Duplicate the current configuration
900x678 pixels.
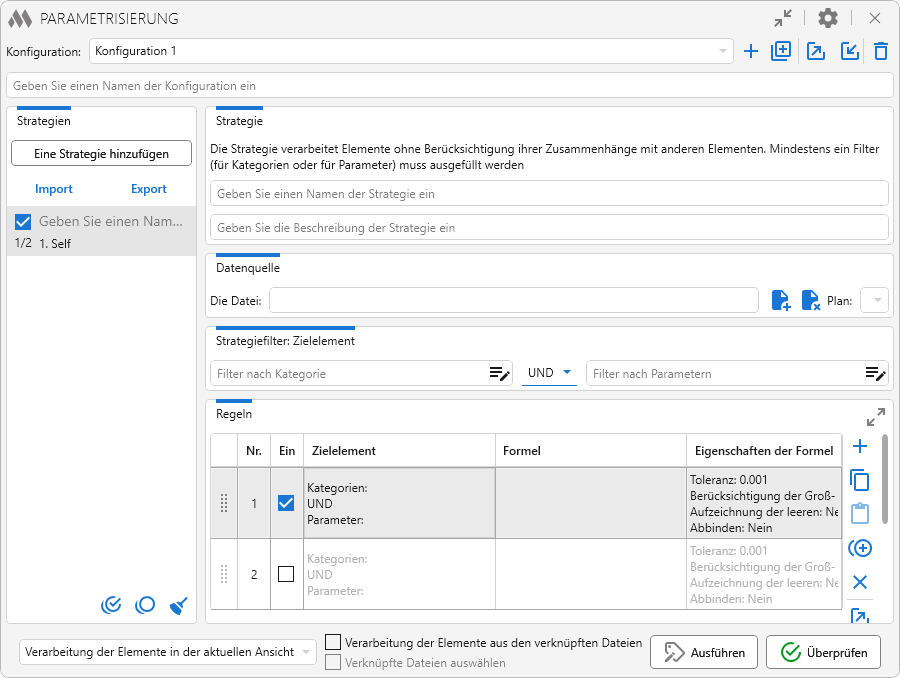click(x=781, y=51)
